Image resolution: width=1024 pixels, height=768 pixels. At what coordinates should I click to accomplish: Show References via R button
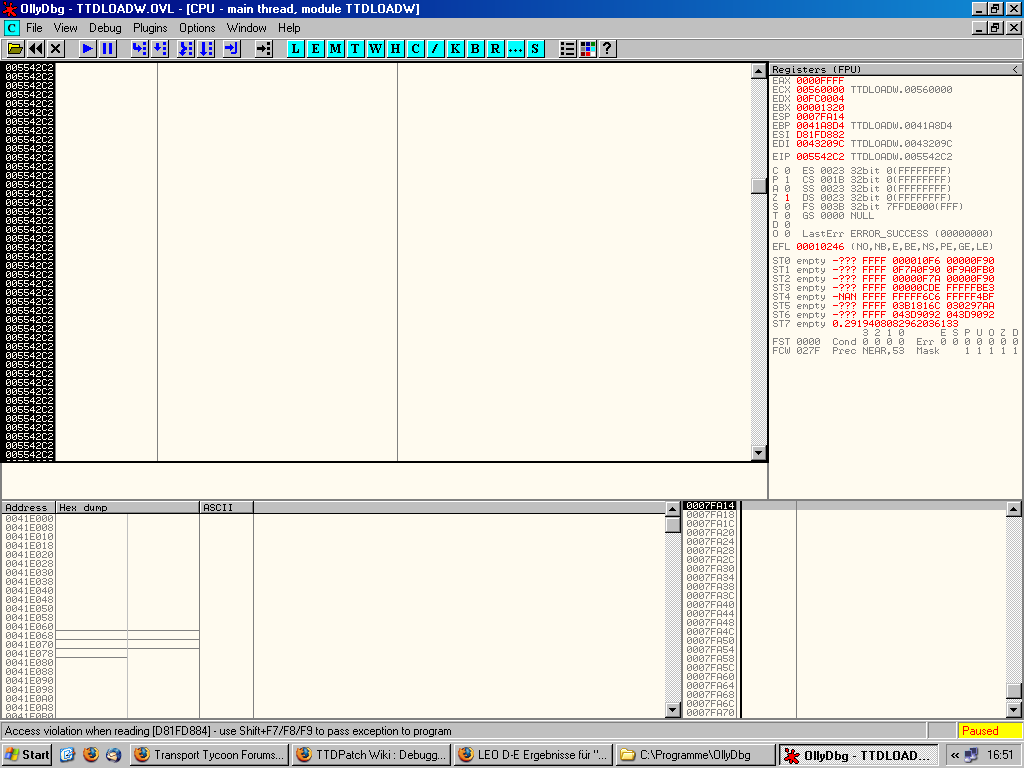[x=496, y=49]
